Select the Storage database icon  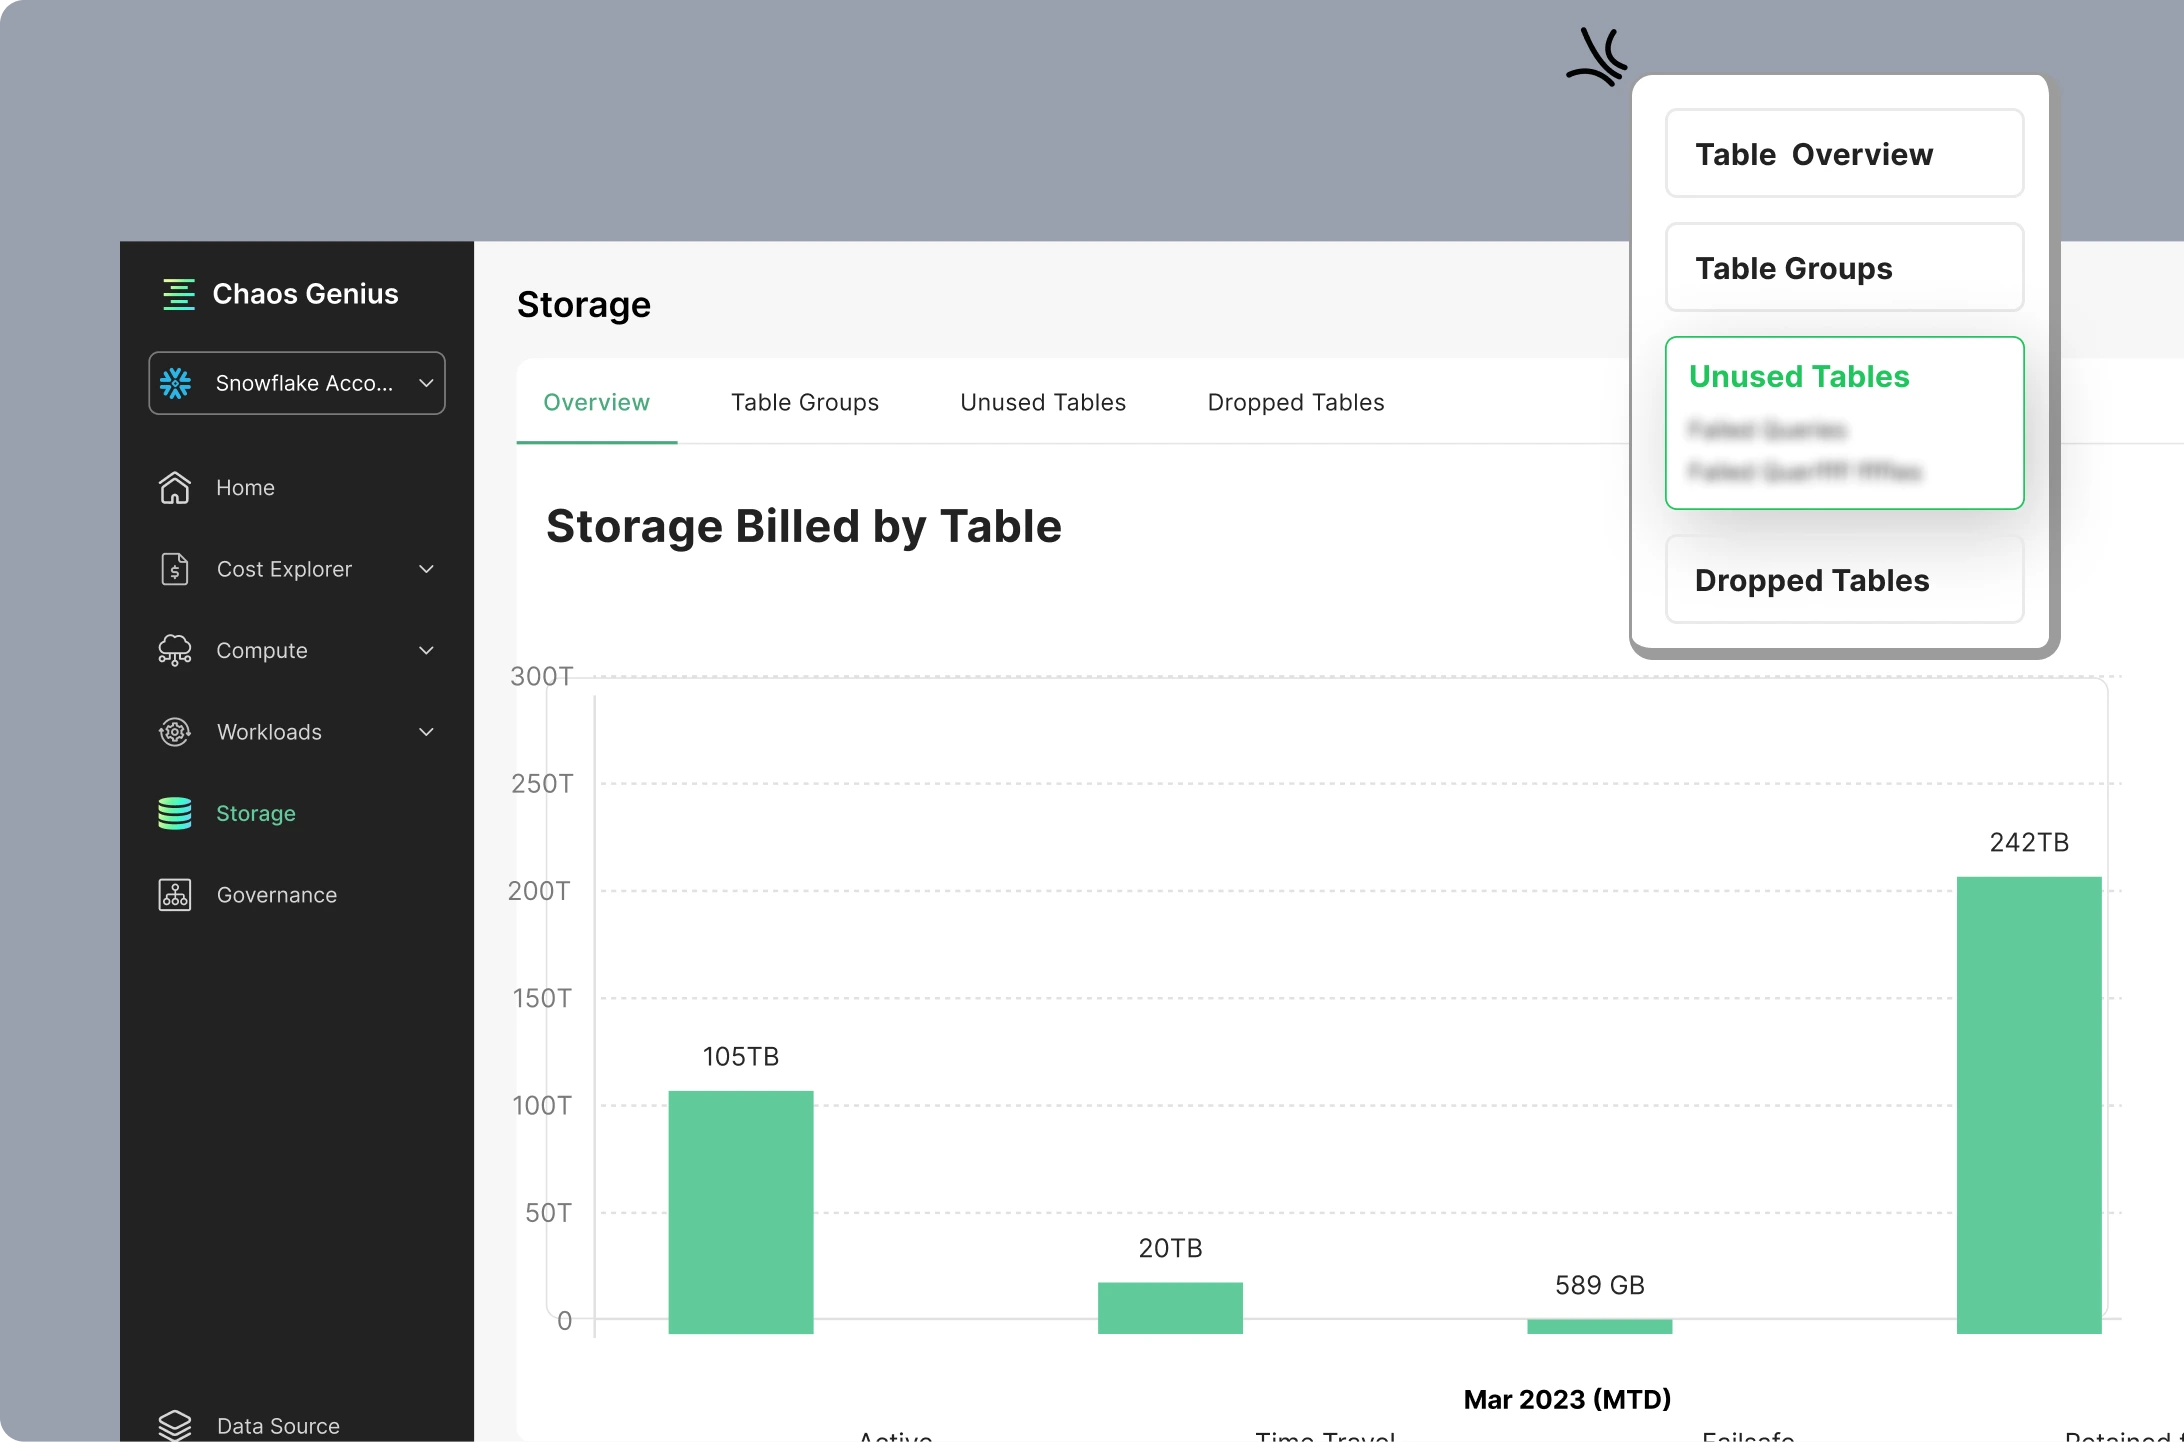point(174,813)
